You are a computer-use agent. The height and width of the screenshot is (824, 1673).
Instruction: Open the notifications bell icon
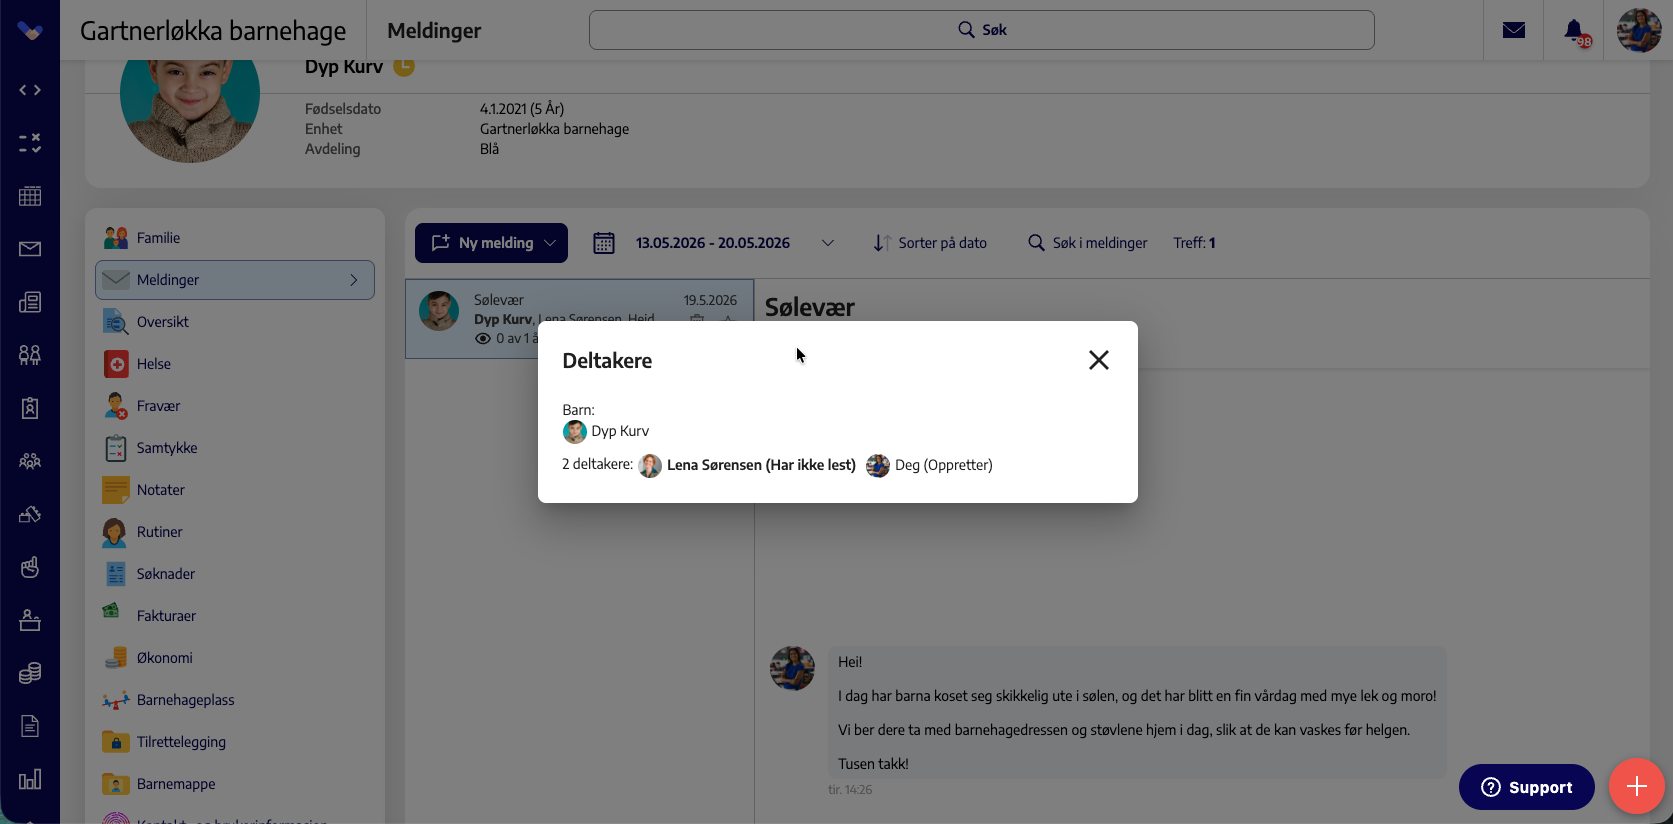pyautogui.click(x=1574, y=30)
